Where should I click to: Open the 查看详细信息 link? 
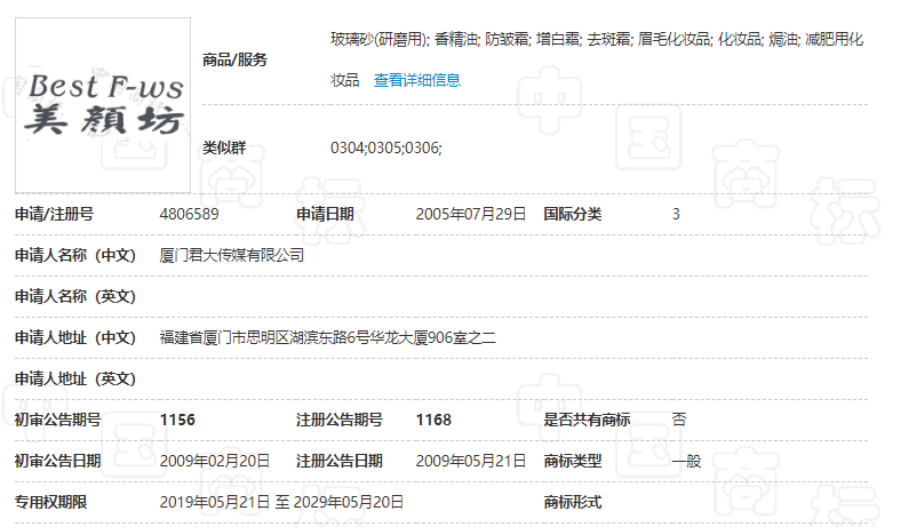tap(417, 80)
